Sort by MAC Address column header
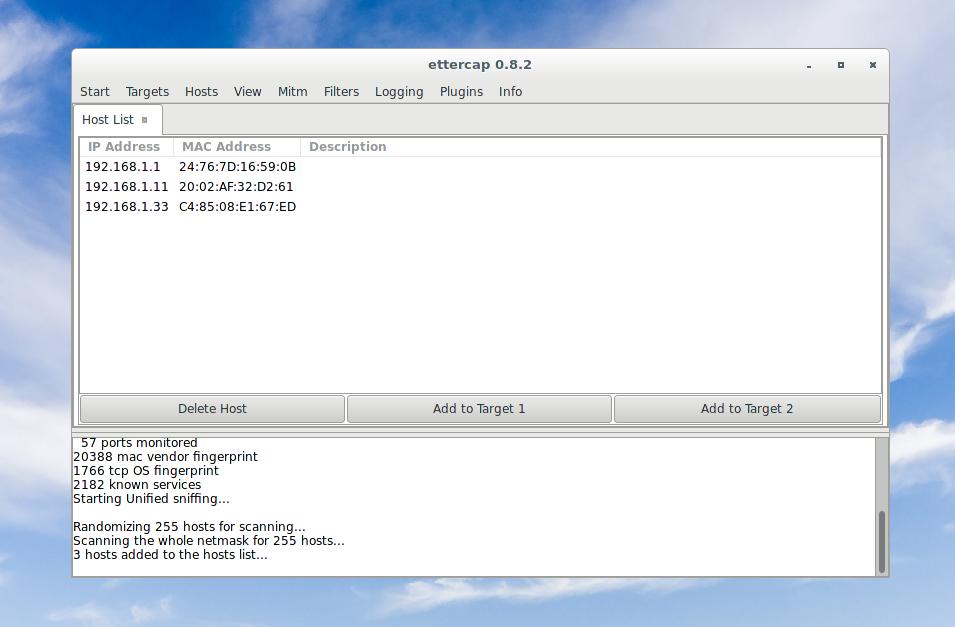 [x=226, y=147]
